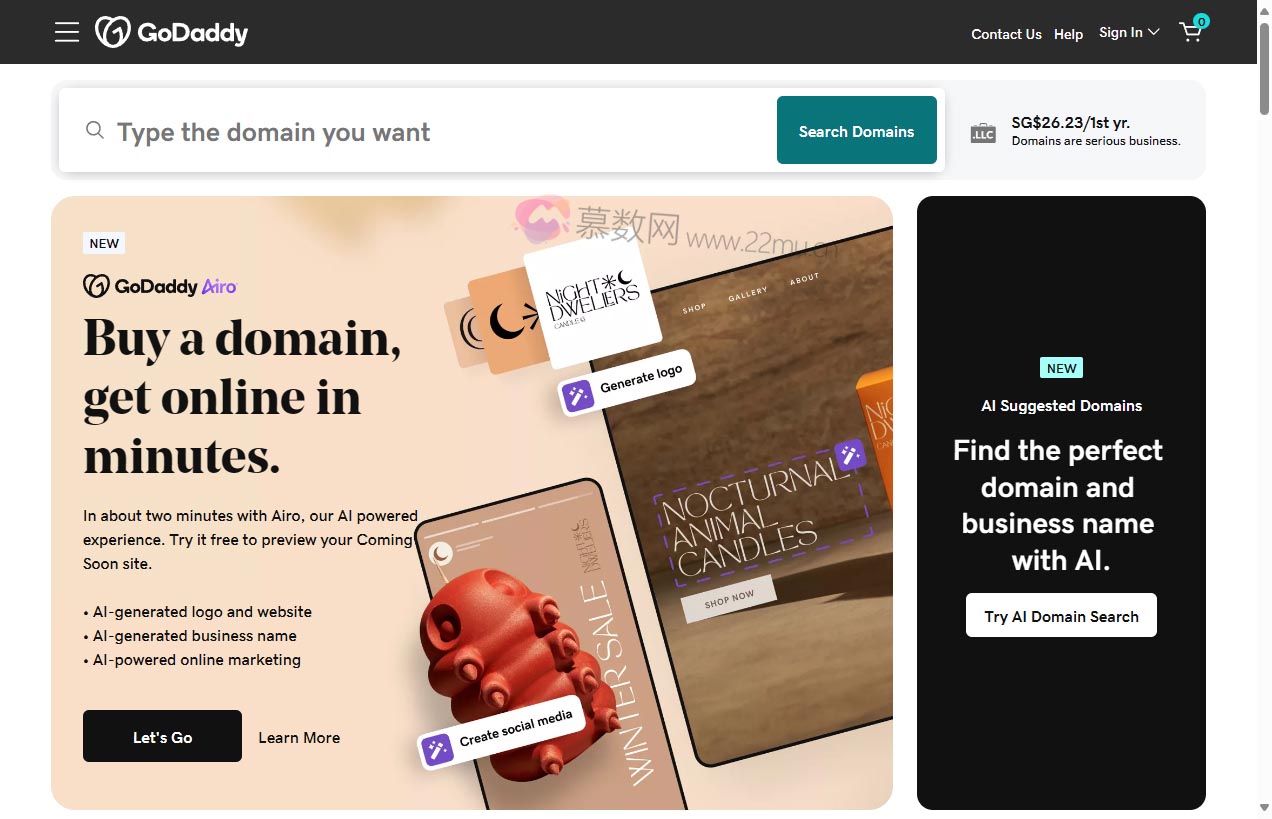
Task: Open the shopping cart icon
Action: (x=1192, y=31)
